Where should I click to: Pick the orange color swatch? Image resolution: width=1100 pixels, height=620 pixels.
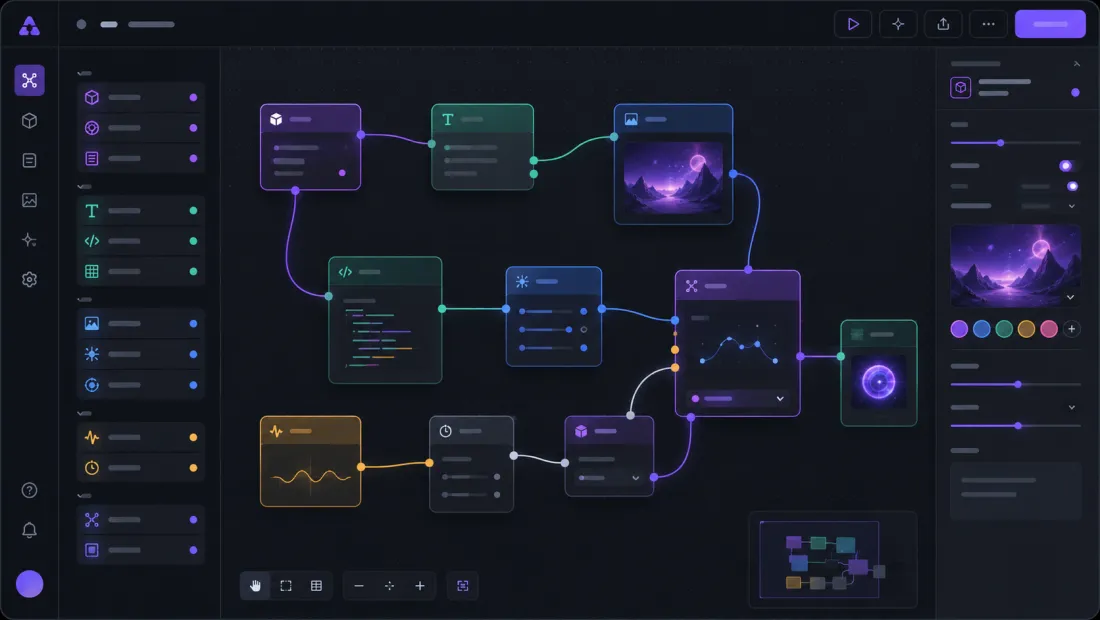click(1026, 329)
